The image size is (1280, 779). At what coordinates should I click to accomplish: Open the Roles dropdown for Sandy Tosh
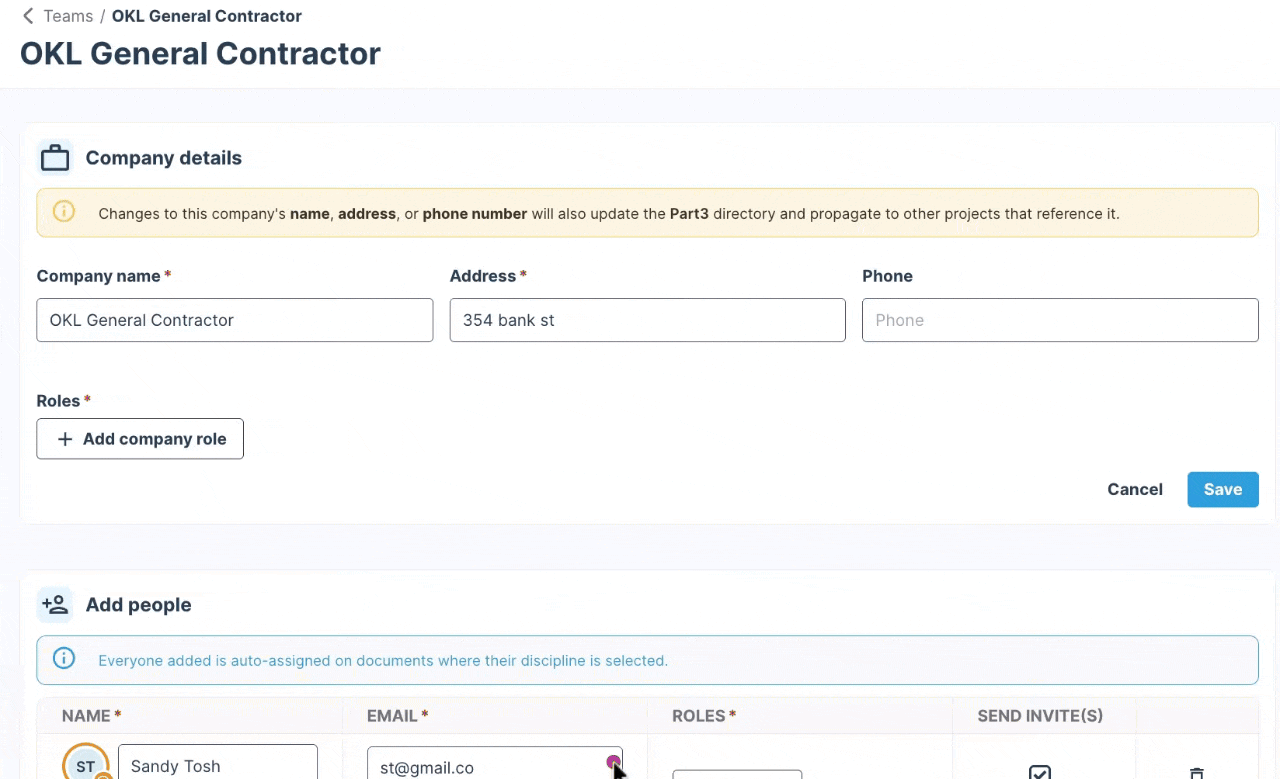pyautogui.click(x=737, y=774)
